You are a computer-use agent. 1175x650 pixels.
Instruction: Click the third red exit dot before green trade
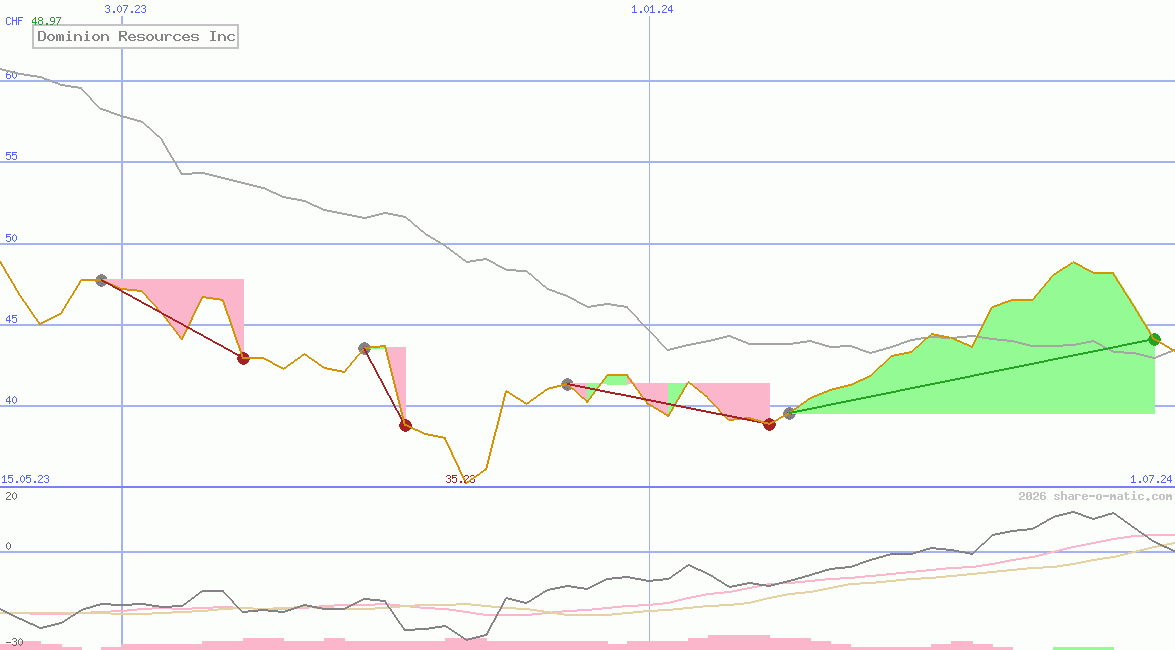point(769,424)
